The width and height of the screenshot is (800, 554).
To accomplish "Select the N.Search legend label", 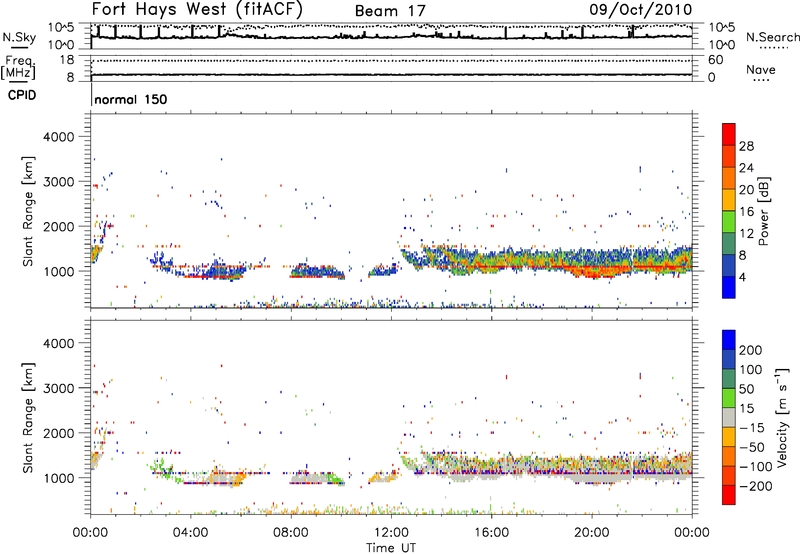I will (772, 37).
